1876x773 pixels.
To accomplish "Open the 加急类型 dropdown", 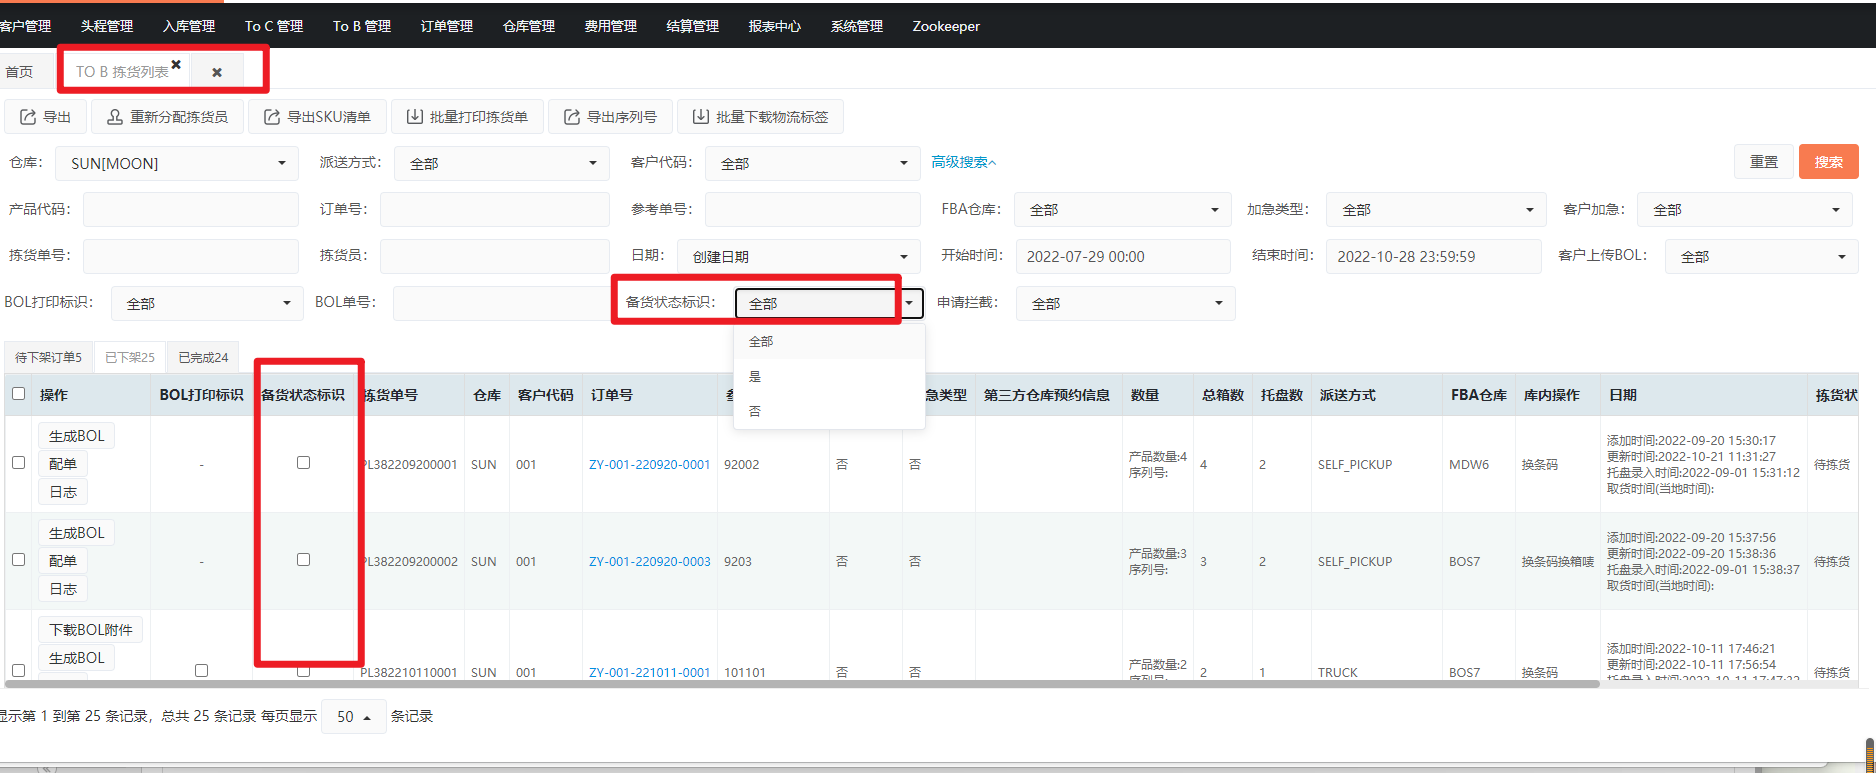I will pos(1436,210).
